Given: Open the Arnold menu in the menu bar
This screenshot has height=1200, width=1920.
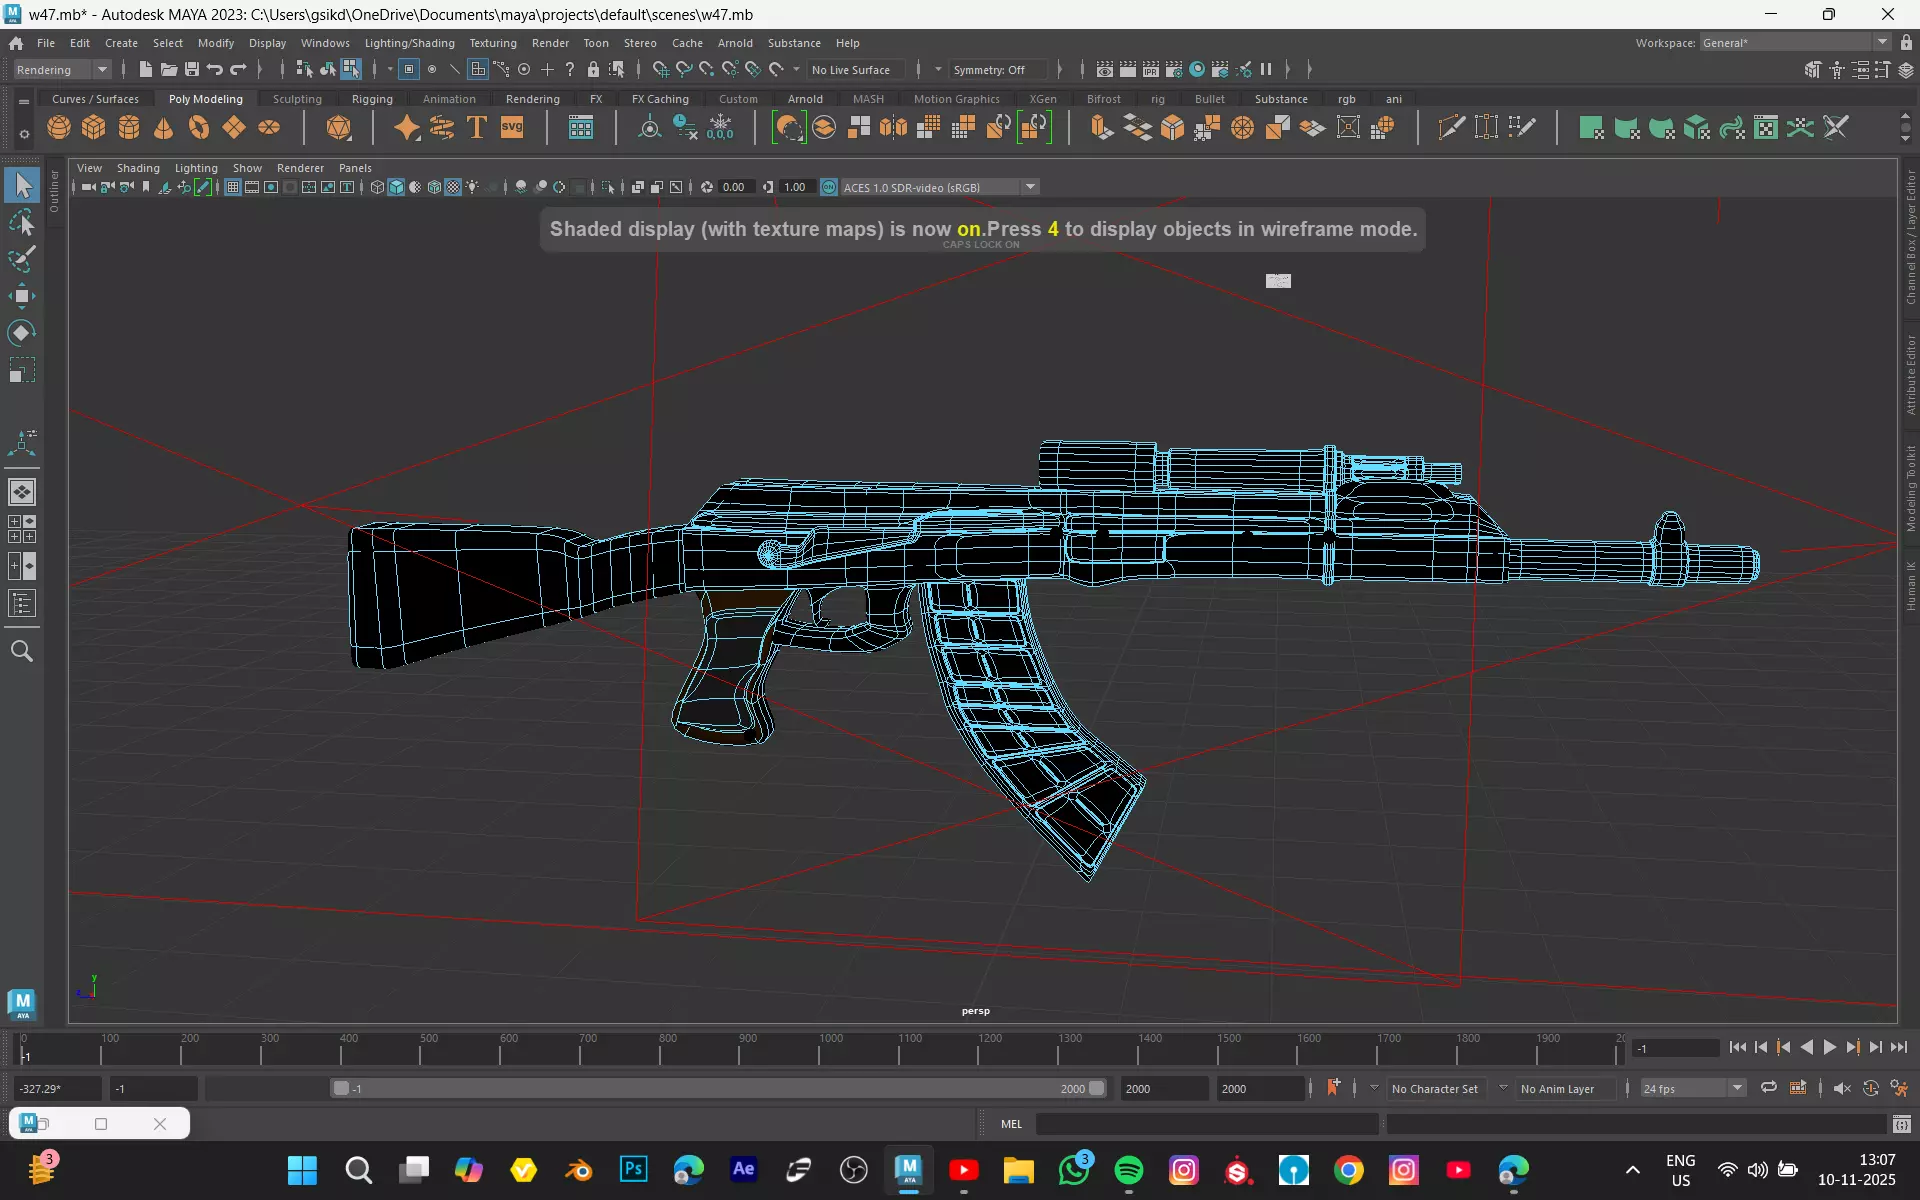Looking at the screenshot, I should (735, 43).
